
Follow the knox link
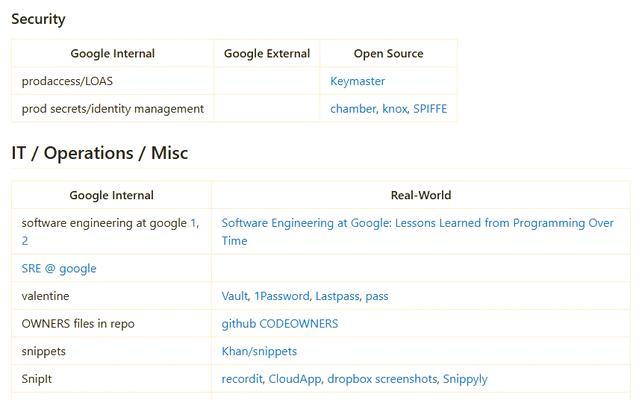tap(394, 109)
